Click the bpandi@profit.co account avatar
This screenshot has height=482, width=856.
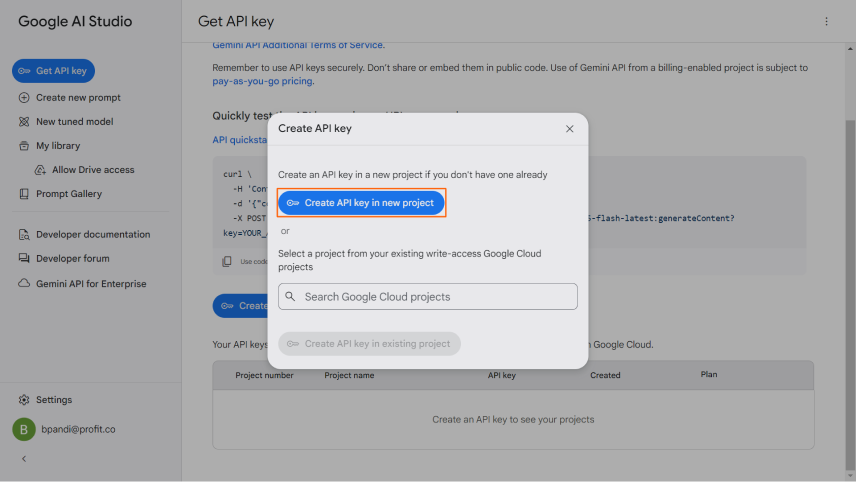coord(24,429)
